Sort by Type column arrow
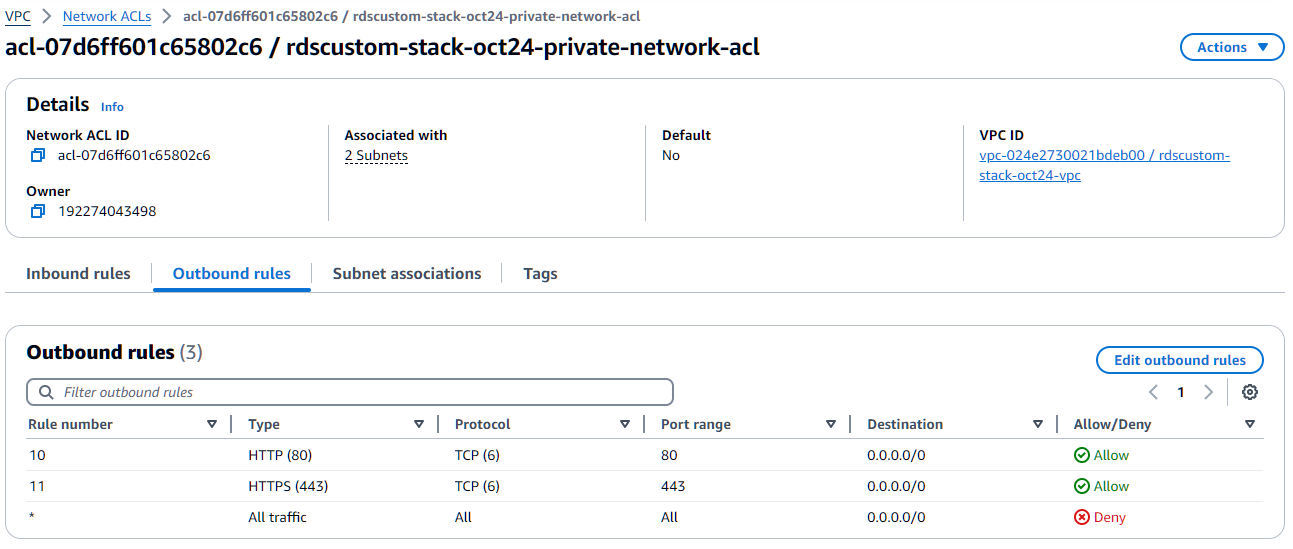 [x=419, y=424]
